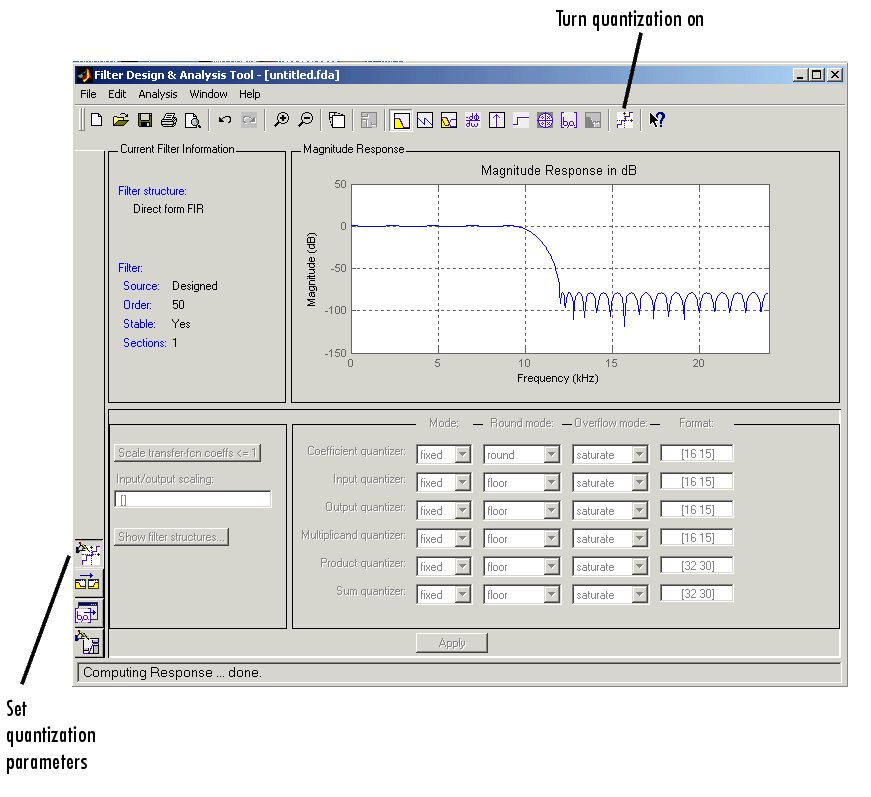Click the New filter design toolbar icon
Screen dimensions: 871x797
point(97,120)
